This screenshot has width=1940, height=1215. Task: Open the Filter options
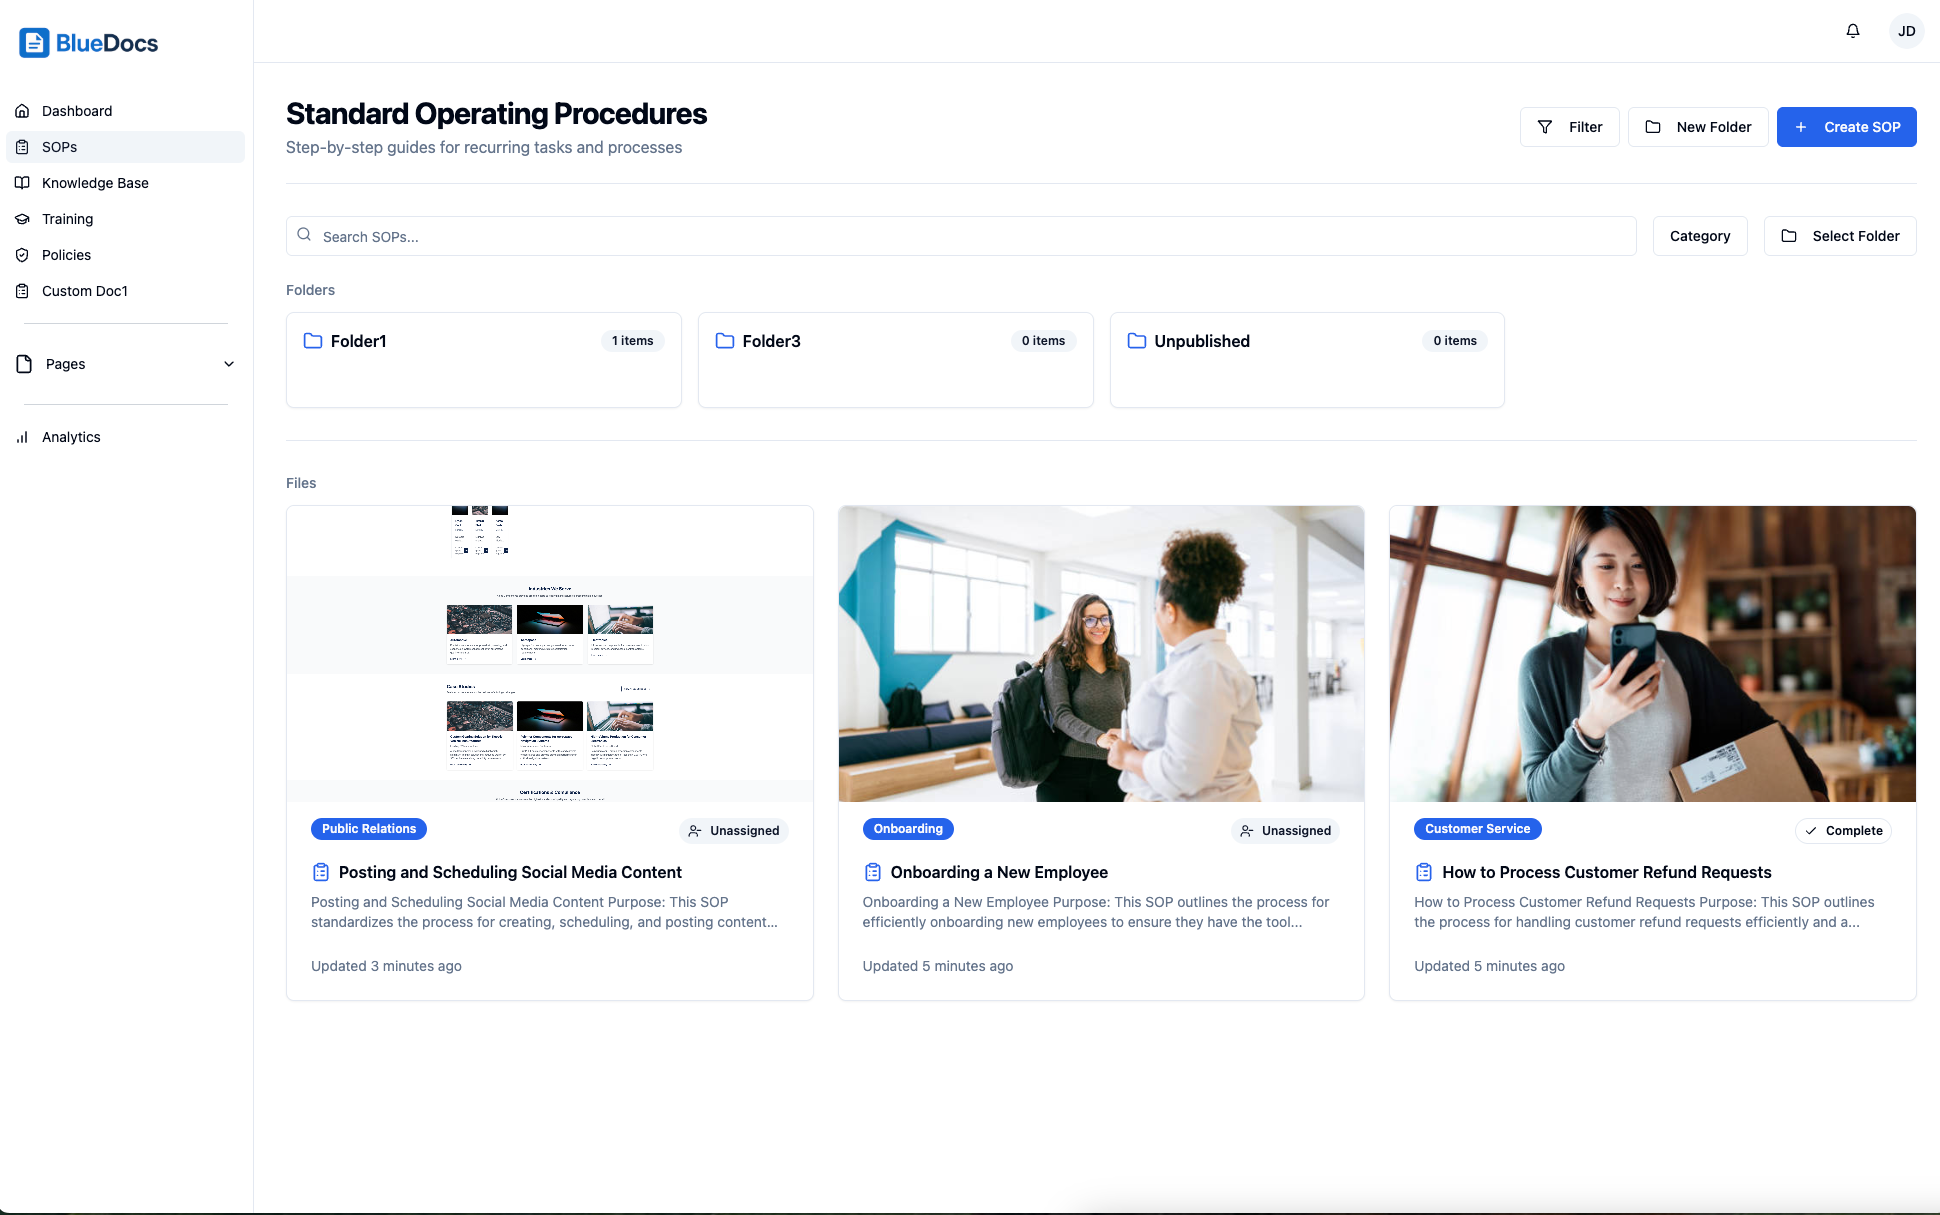click(1569, 127)
